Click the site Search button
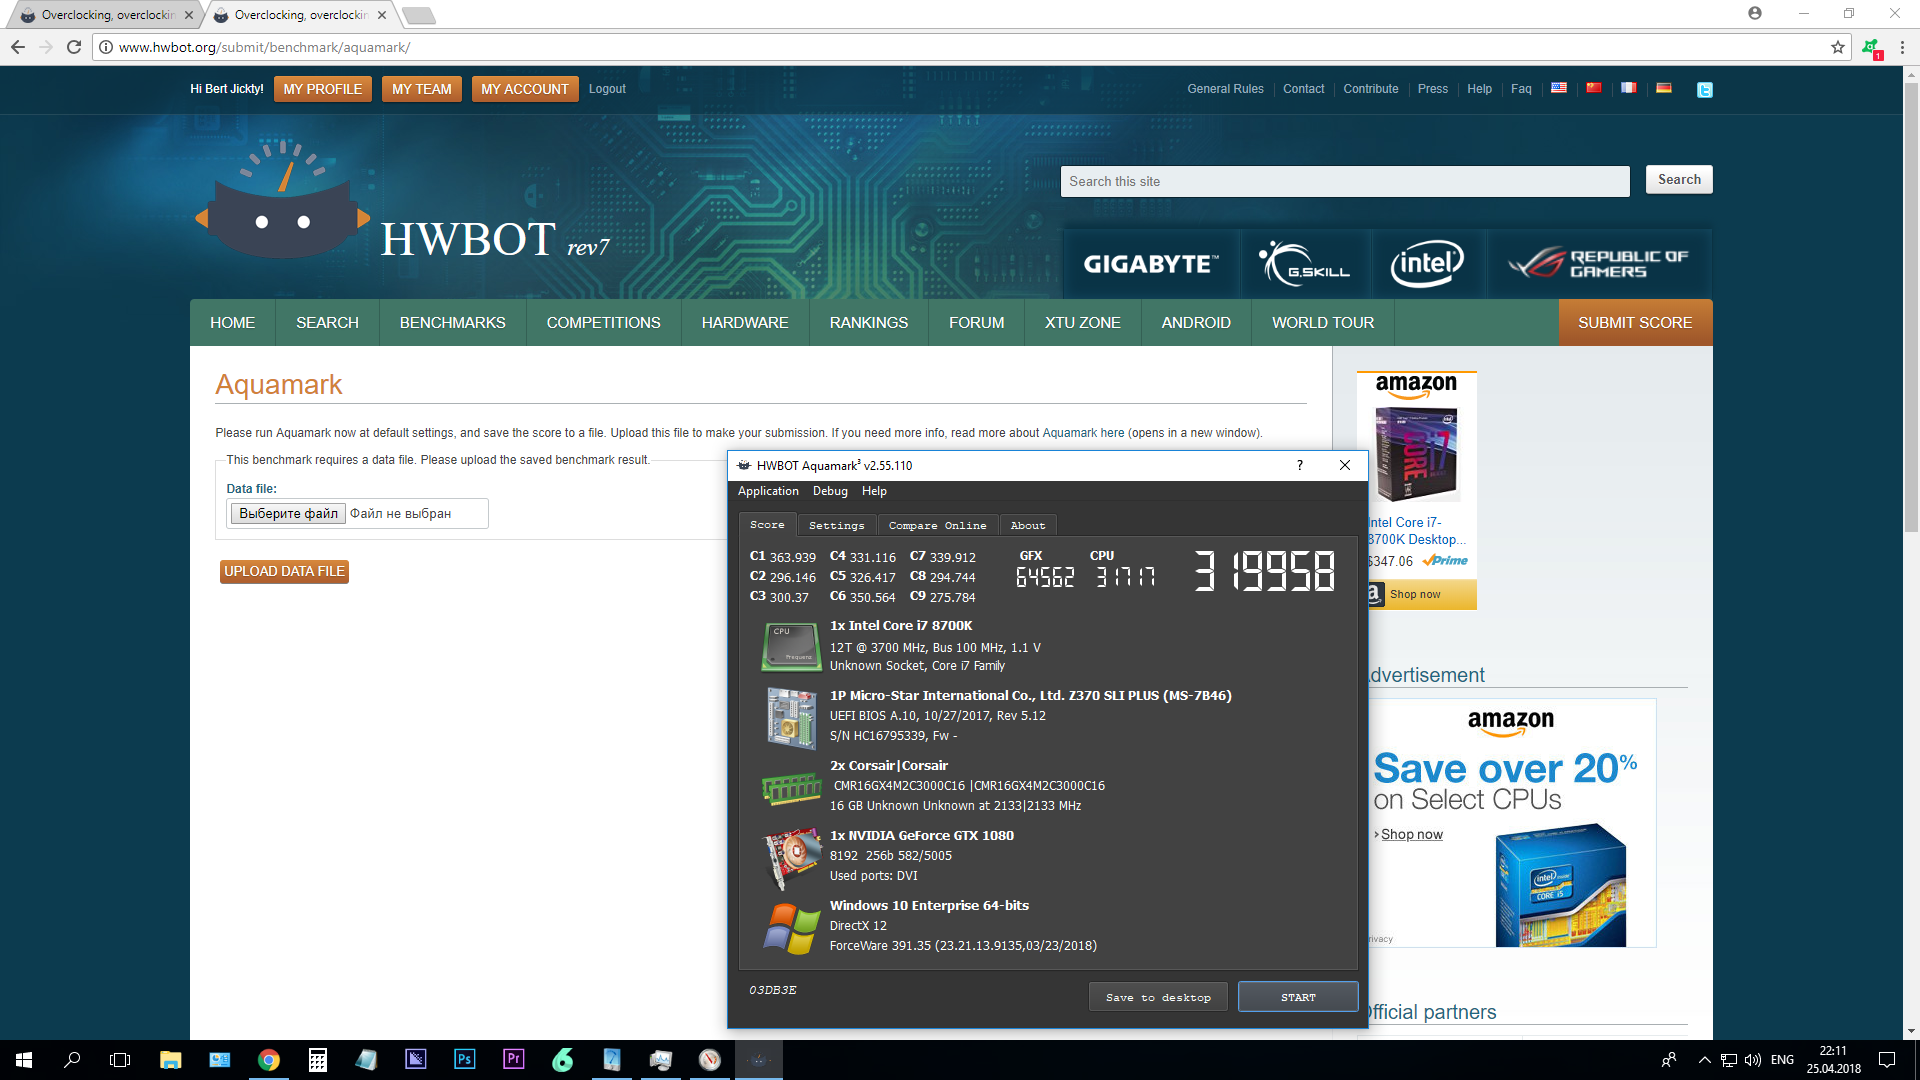Viewport: 1920px width, 1080px height. 1679,179
